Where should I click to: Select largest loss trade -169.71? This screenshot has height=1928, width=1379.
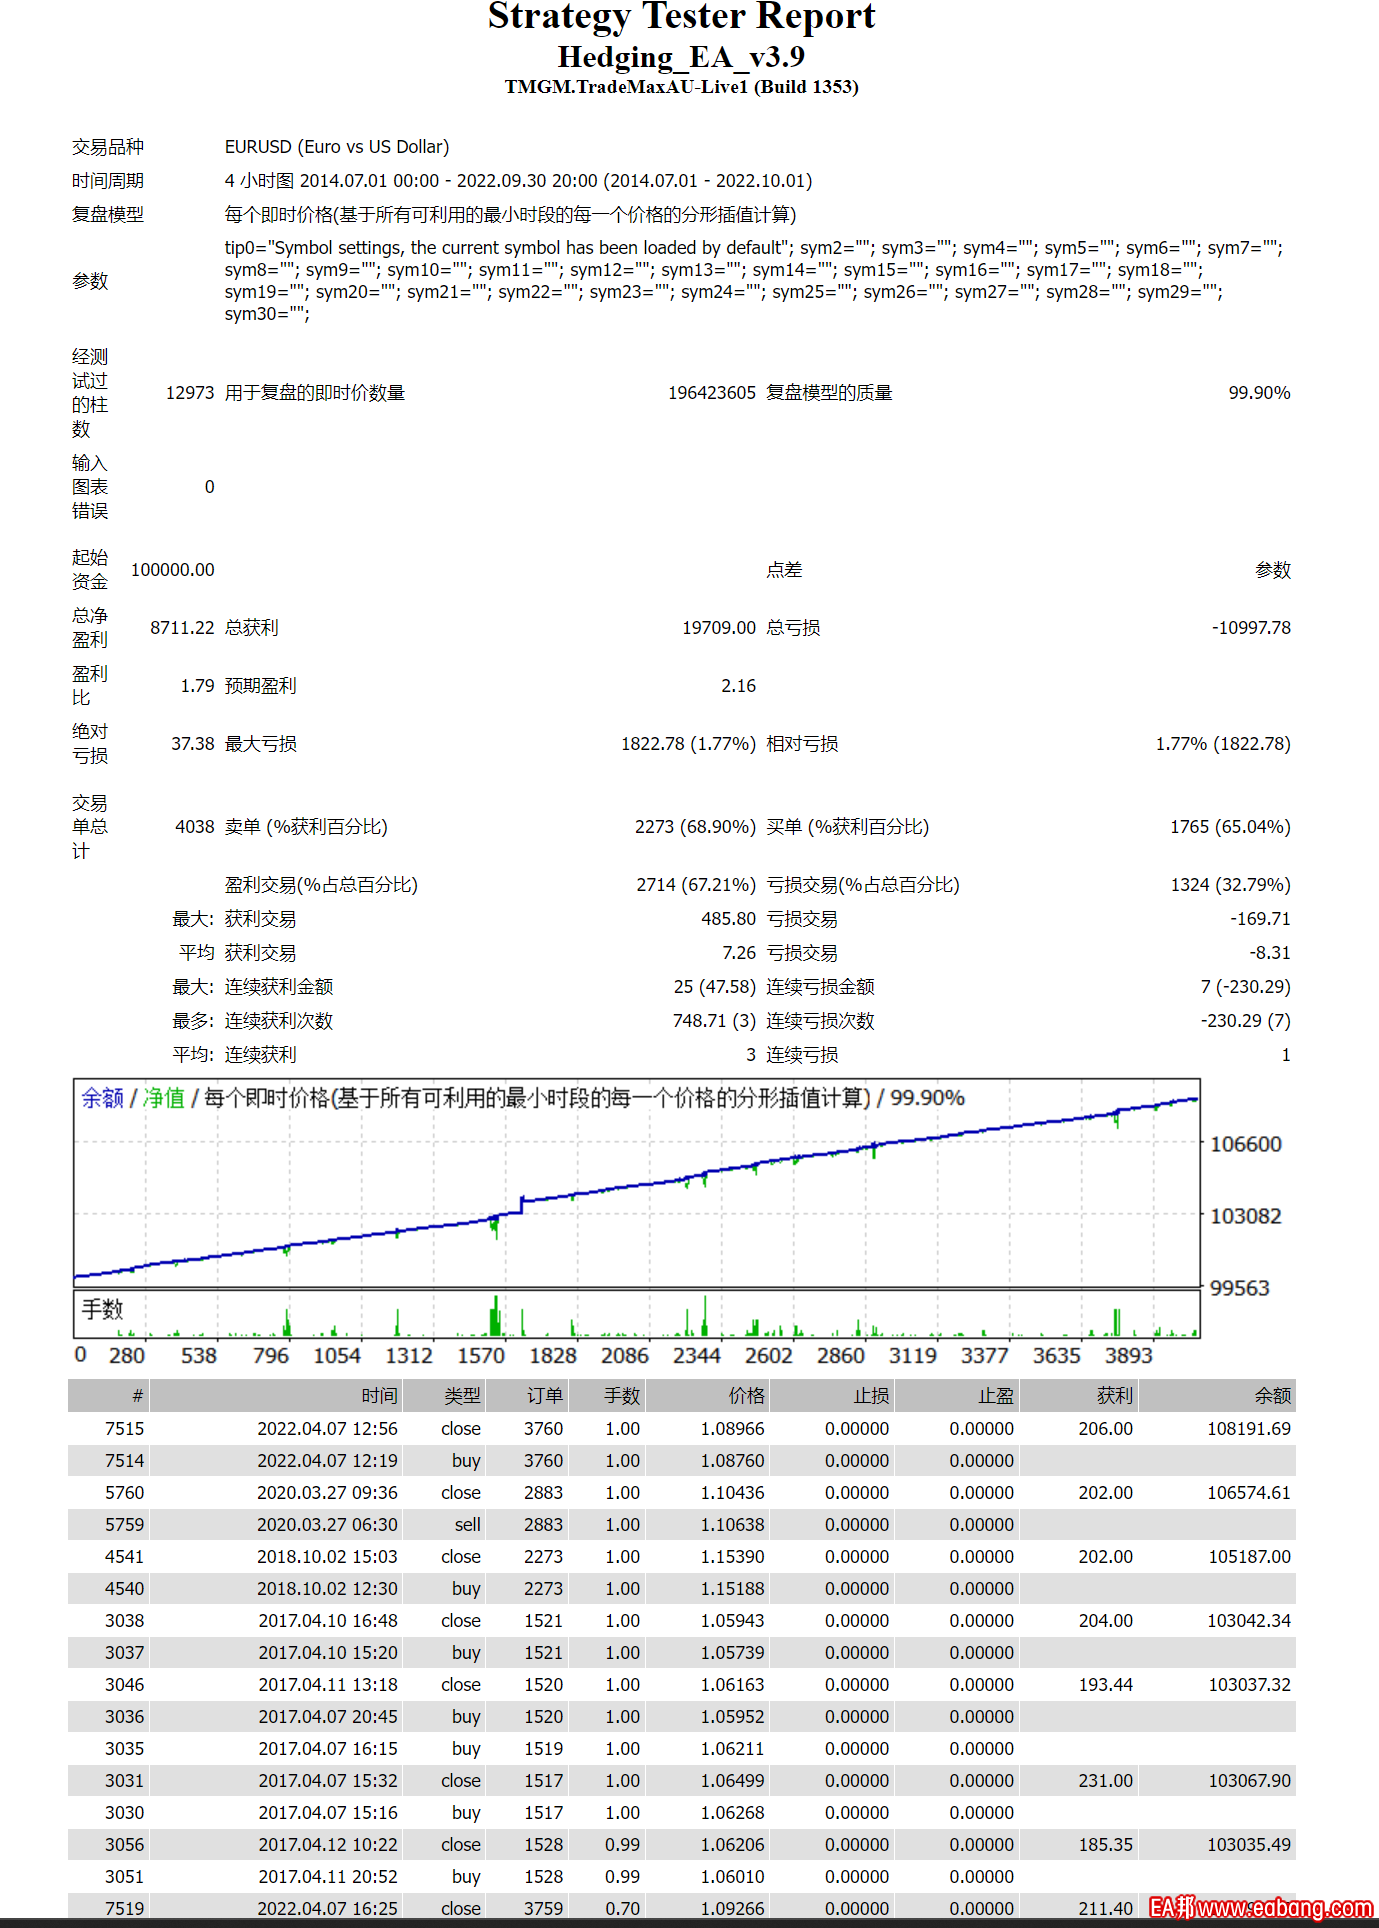point(1260,919)
